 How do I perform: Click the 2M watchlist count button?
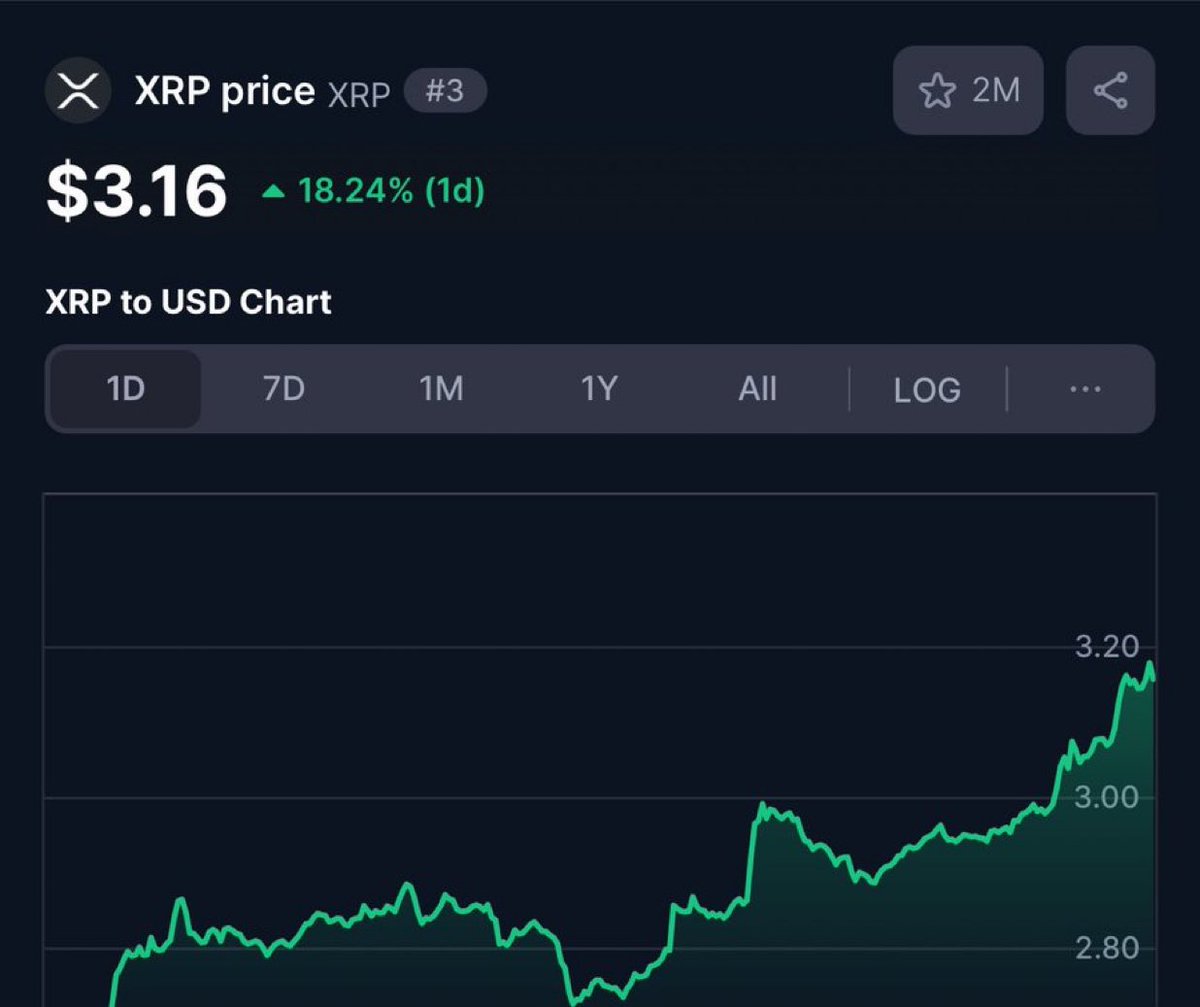[x=968, y=91]
